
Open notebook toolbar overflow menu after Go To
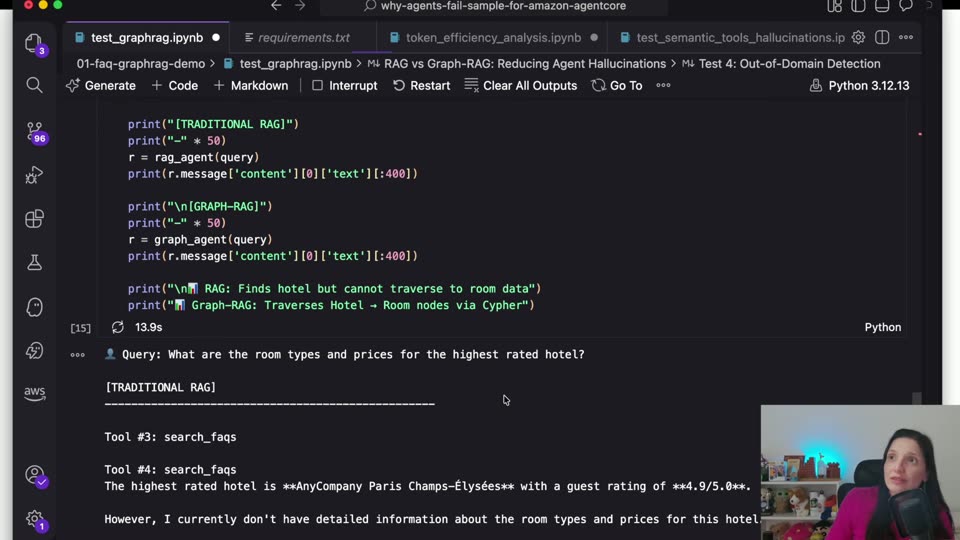click(x=663, y=86)
